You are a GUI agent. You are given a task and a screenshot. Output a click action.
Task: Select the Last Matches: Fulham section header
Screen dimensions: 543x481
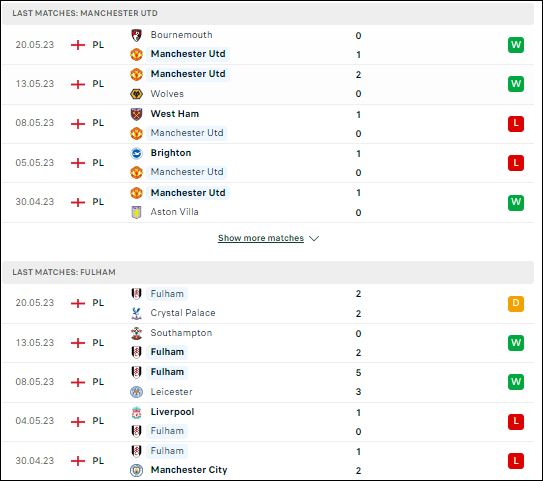click(268, 272)
